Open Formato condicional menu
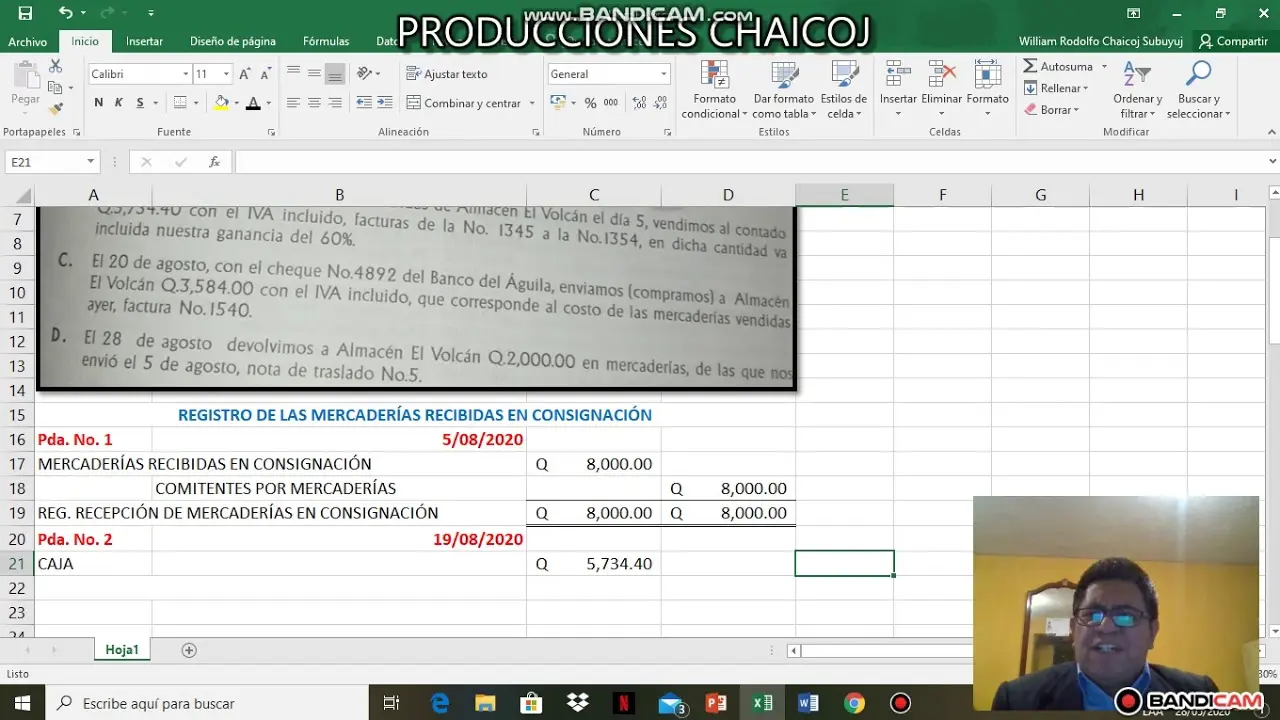 714,89
